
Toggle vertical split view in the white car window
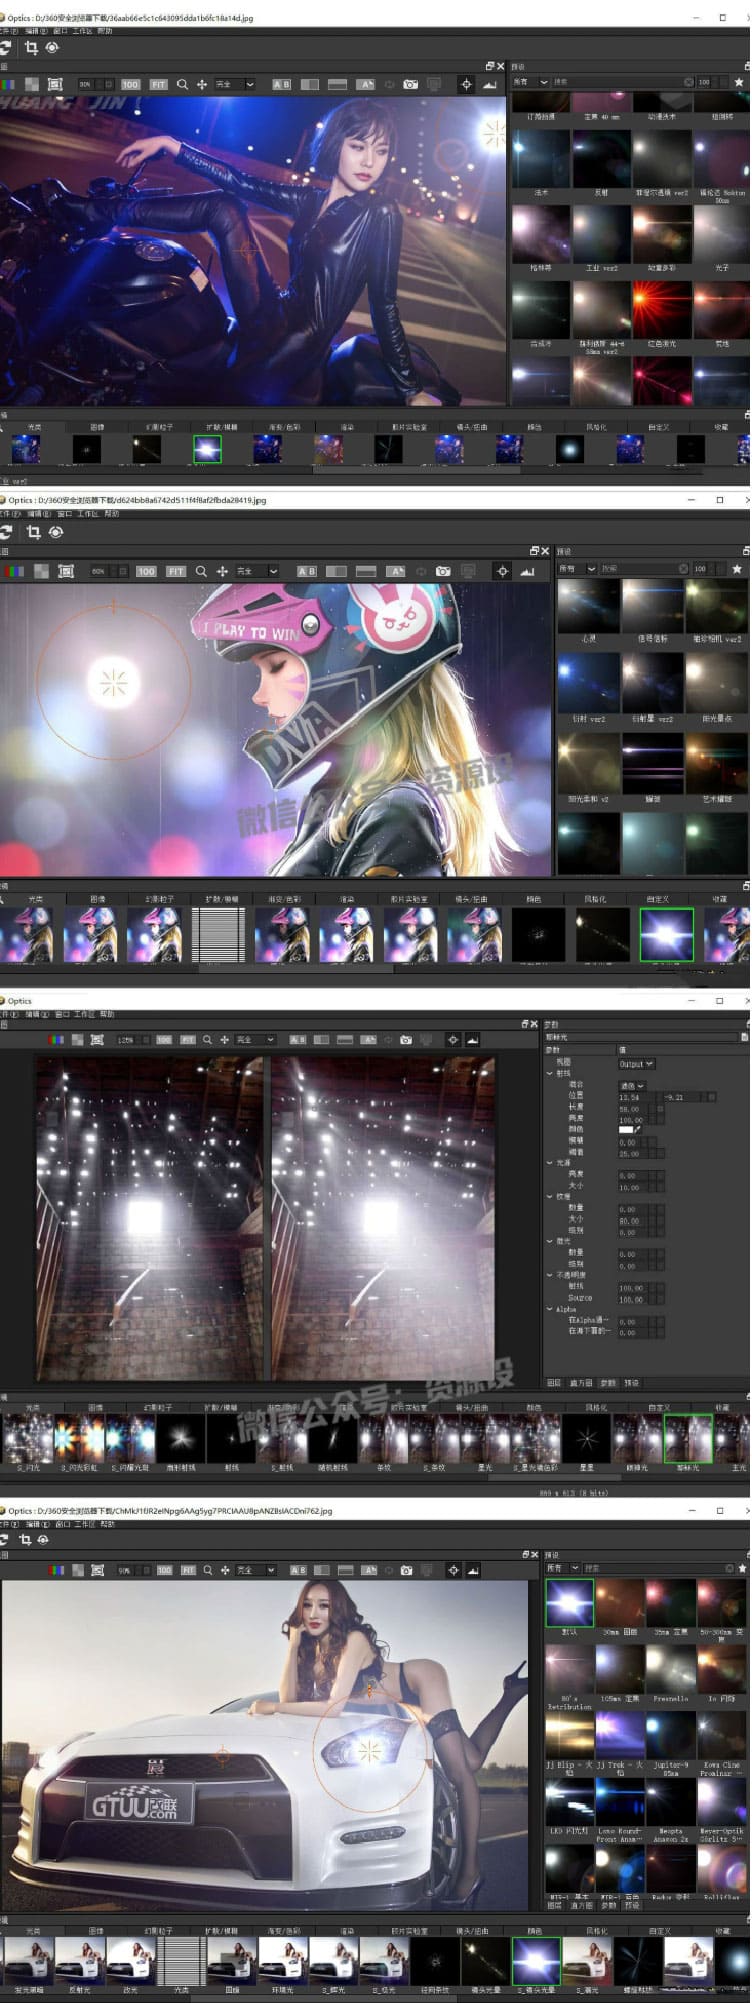coord(321,1570)
